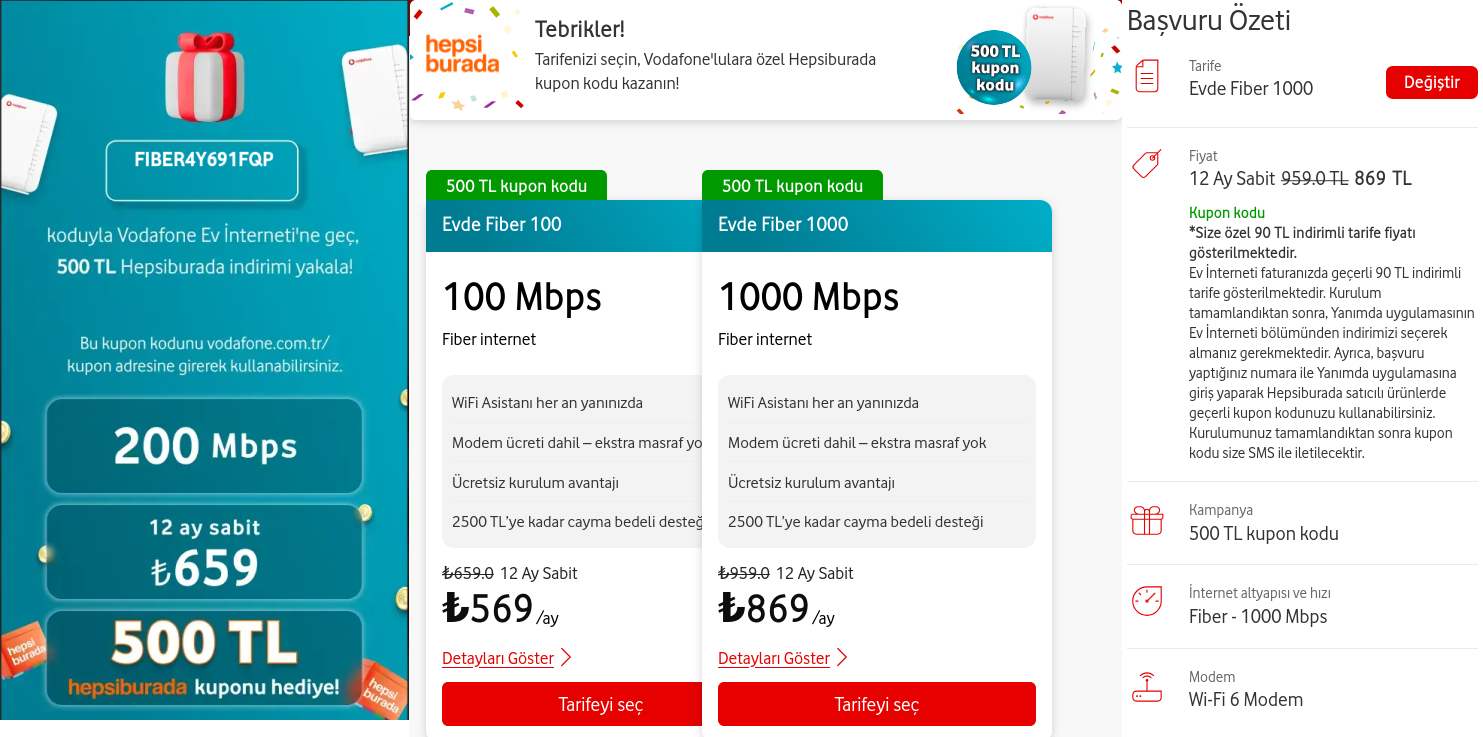1483x737 pixels.
Task: Click the internet speed gauge icon
Action: point(1147,601)
